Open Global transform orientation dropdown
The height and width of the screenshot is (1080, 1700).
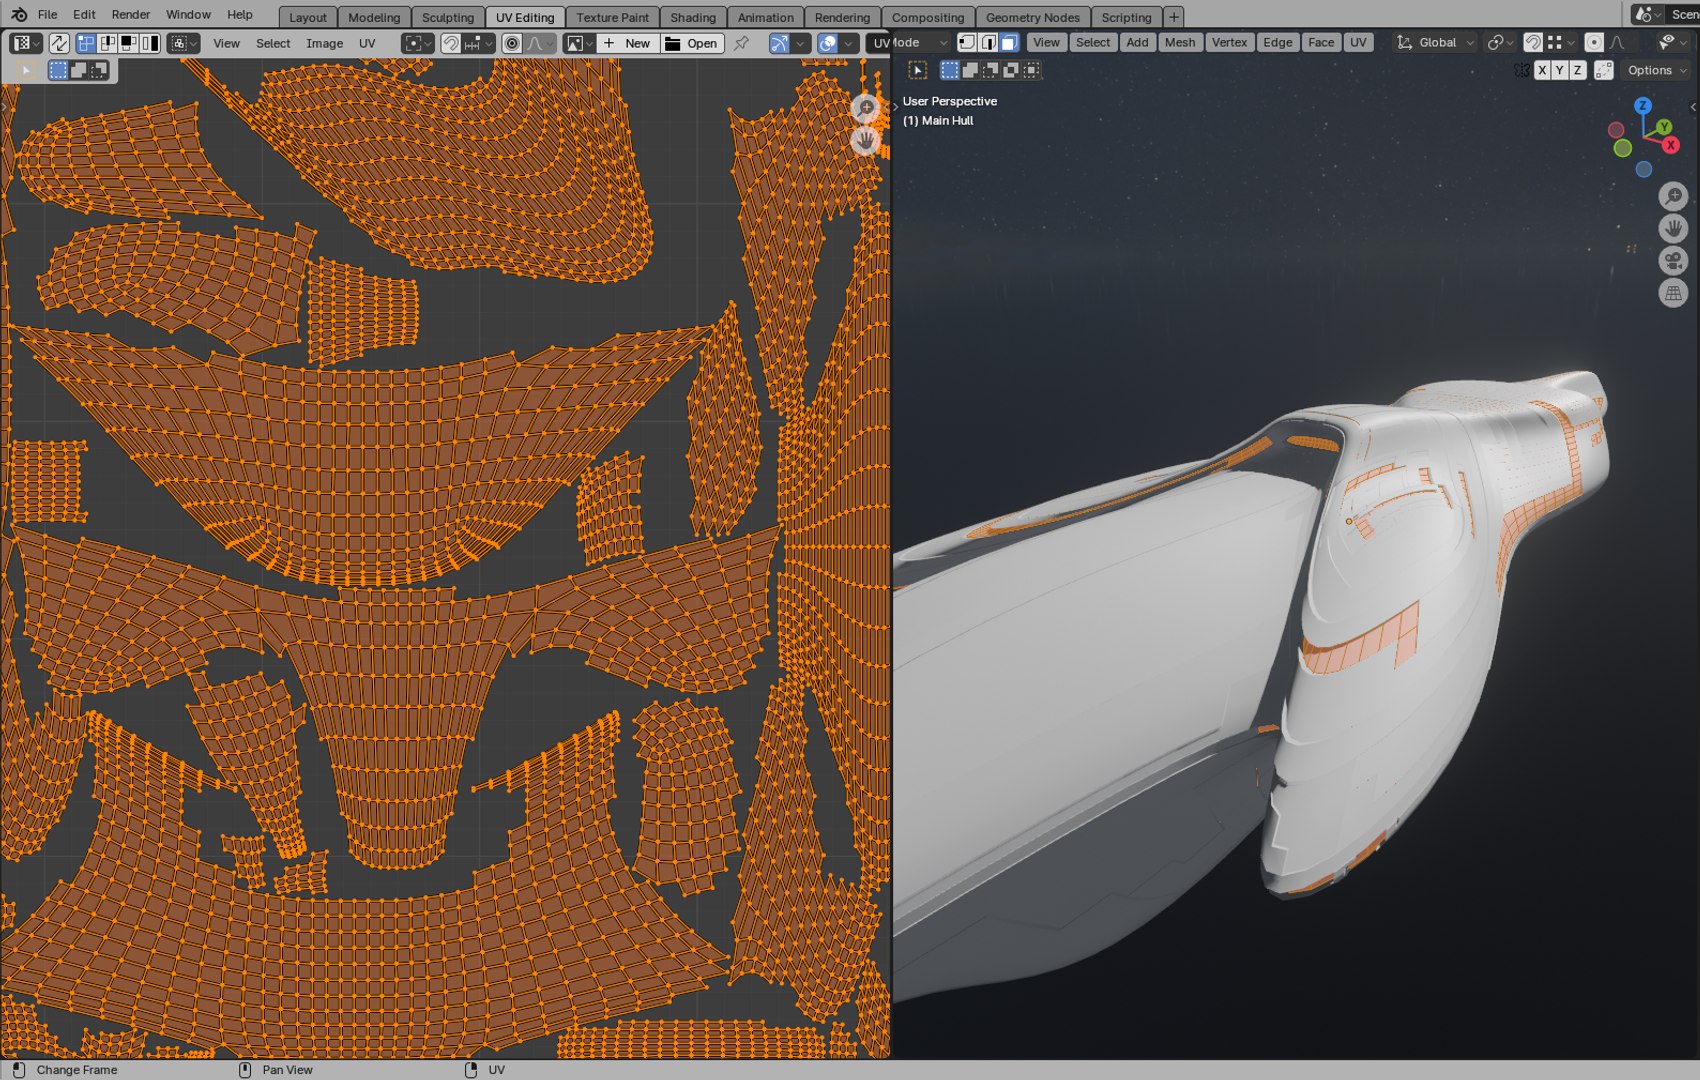tap(1436, 42)
